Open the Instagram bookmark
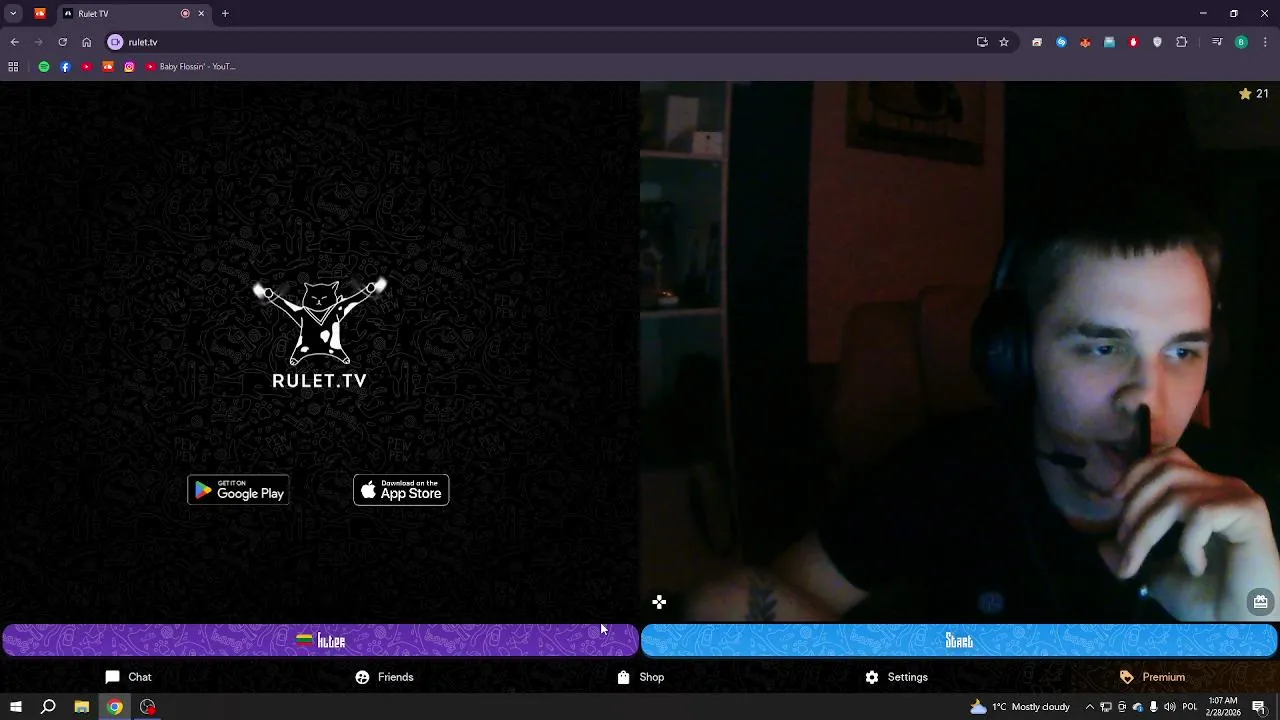1280x720 pixels. [129, 67]
